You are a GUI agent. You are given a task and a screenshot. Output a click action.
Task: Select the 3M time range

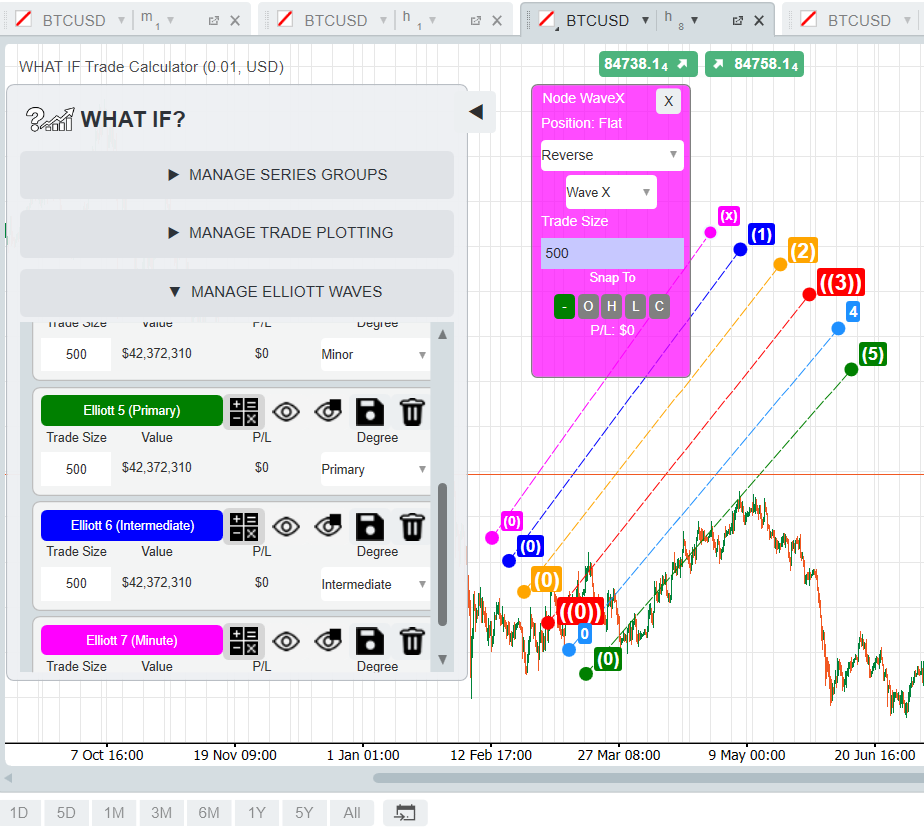pos(161,813)
